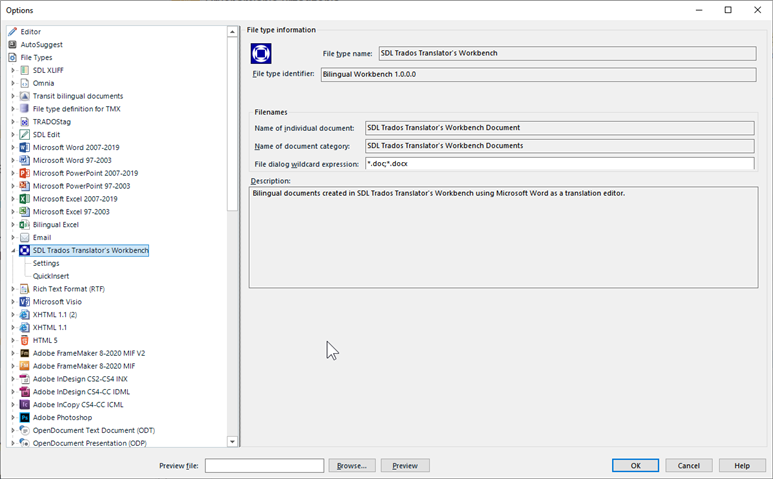Click the SDL Edit icon
This screenshot has width=773, height=479.
[x=24, y=134]
